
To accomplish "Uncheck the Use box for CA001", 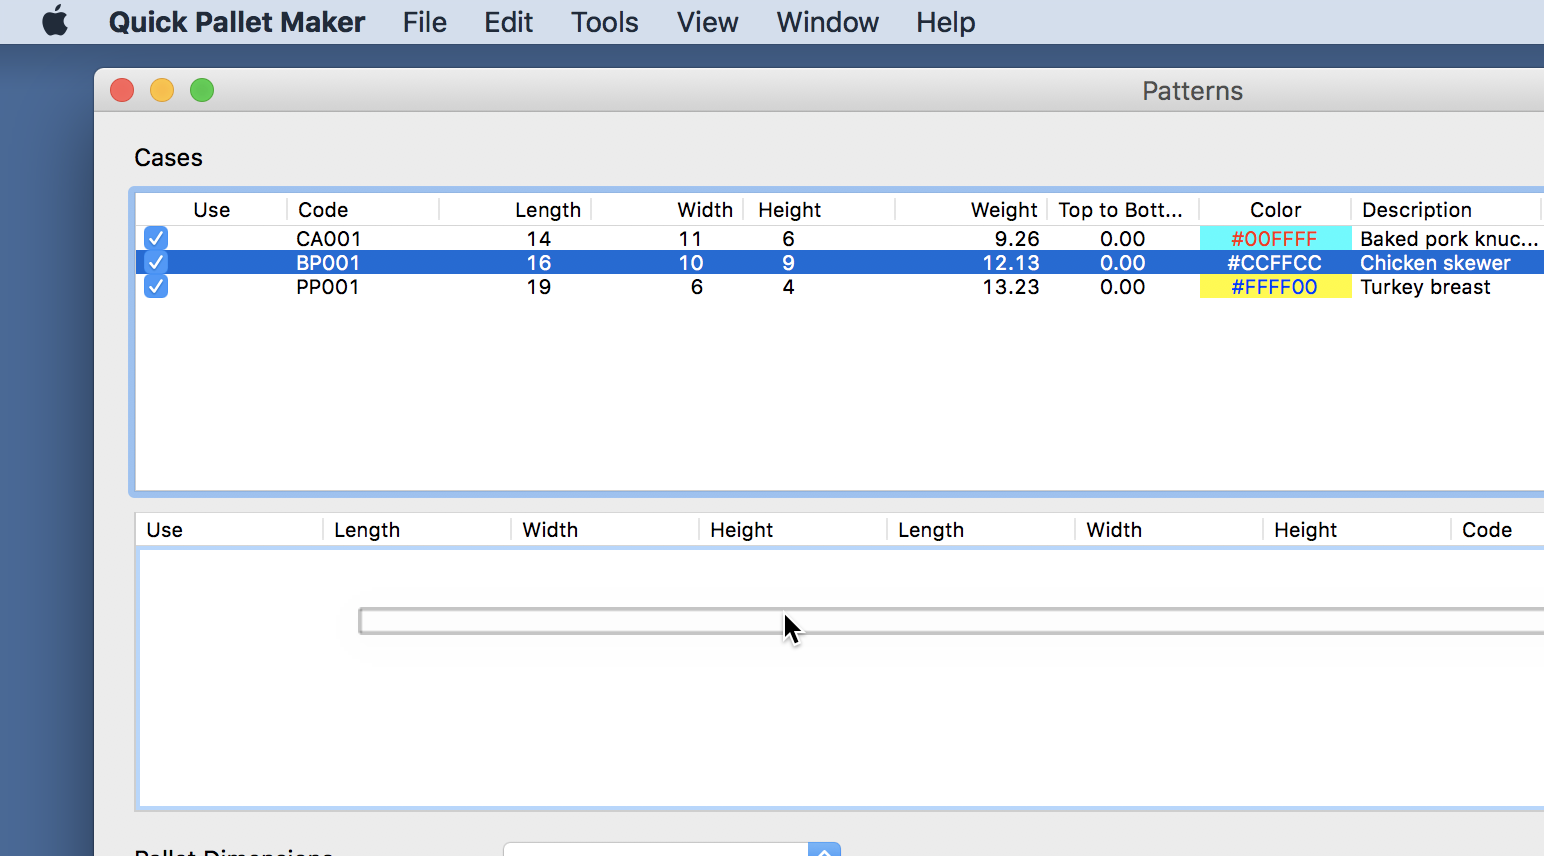I will [x=156, y=238].
